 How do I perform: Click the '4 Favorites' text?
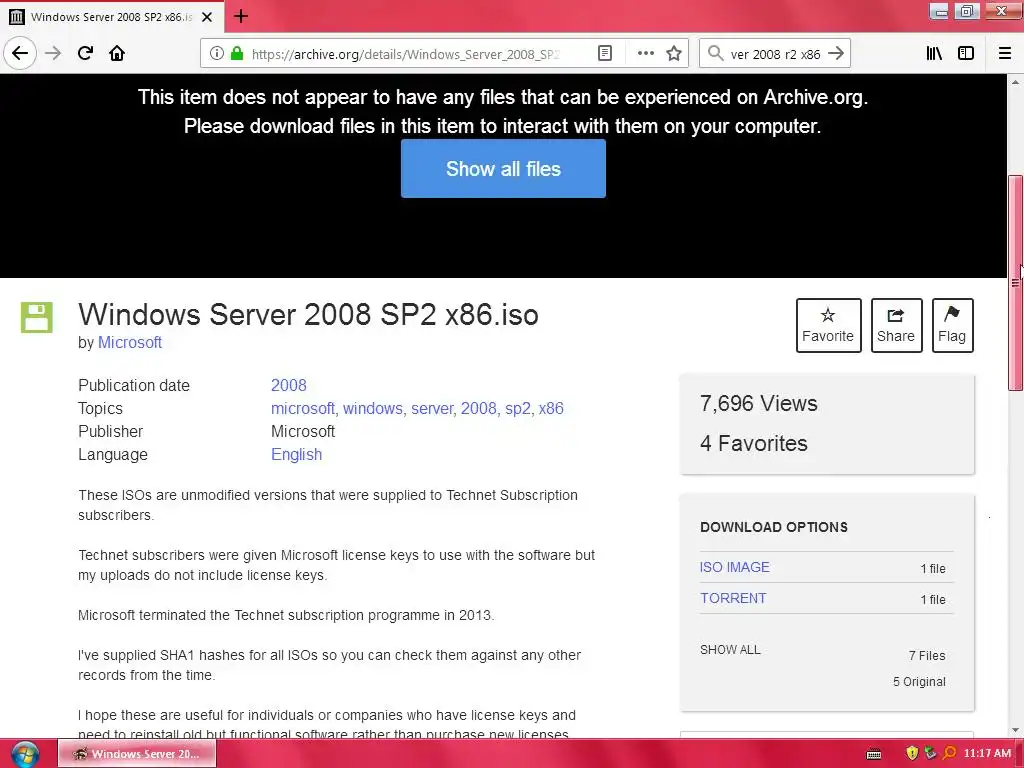(x=754, y=443)
